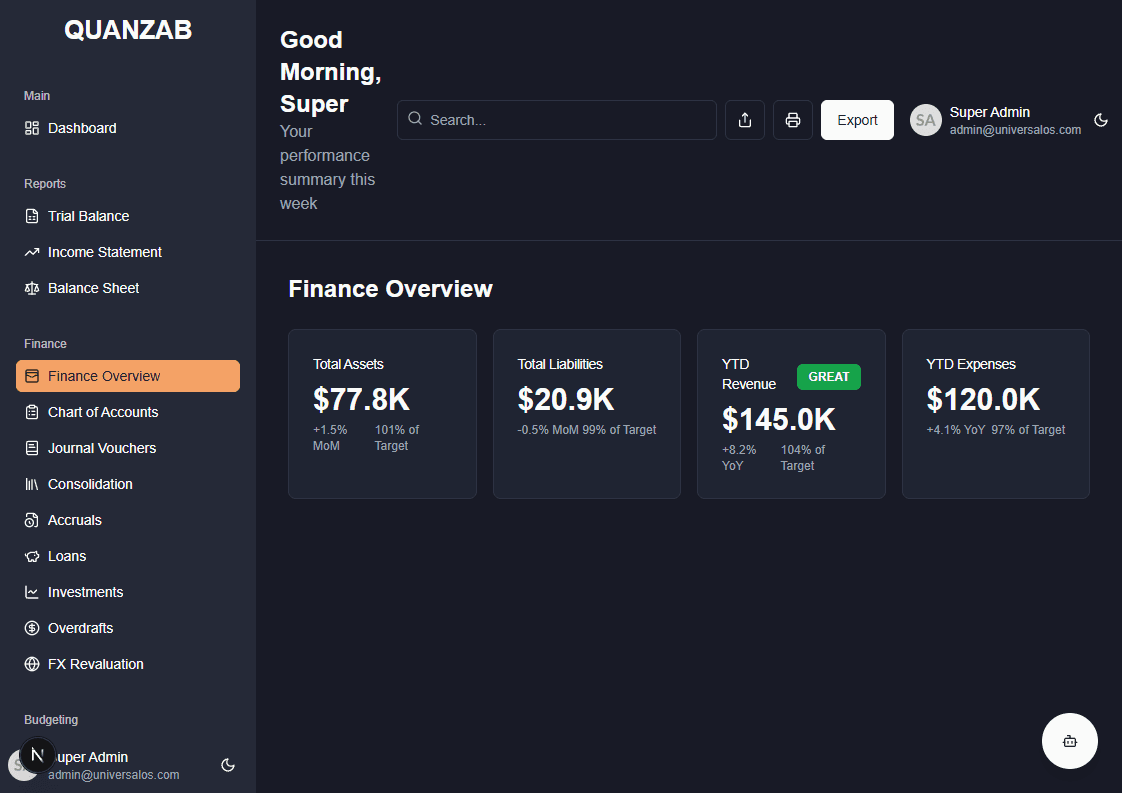Click the $20.9K Total Liabilities value
The width and height of the screenshot is (1122, 793).
[x=566, y=399]
